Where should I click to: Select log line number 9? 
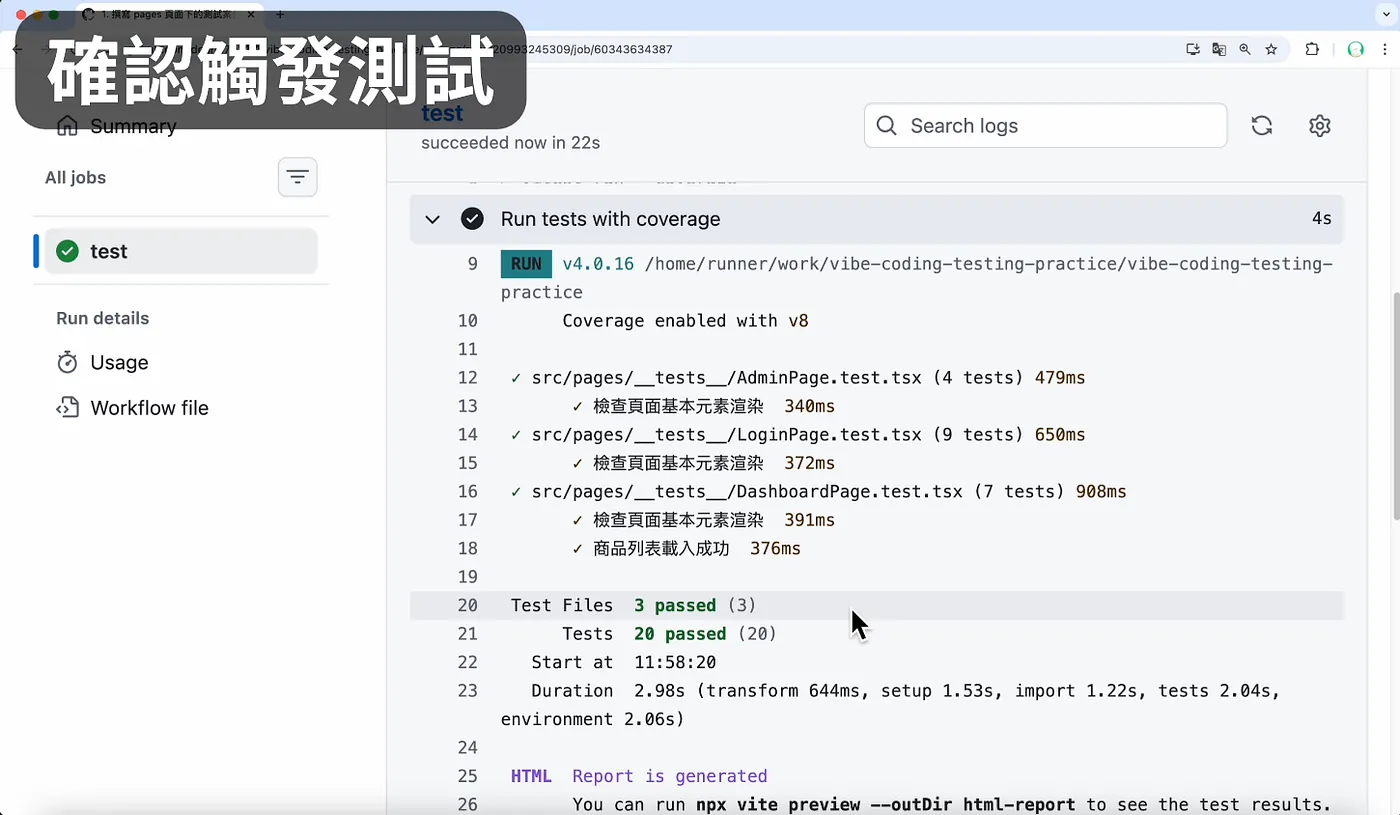coord(472,264)
